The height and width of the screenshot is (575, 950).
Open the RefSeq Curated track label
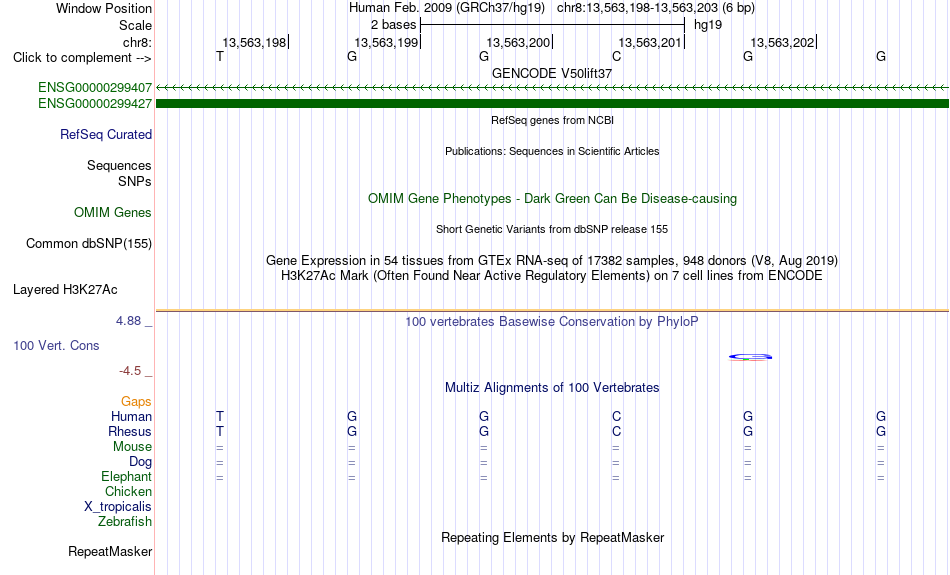tap(105, 135)
